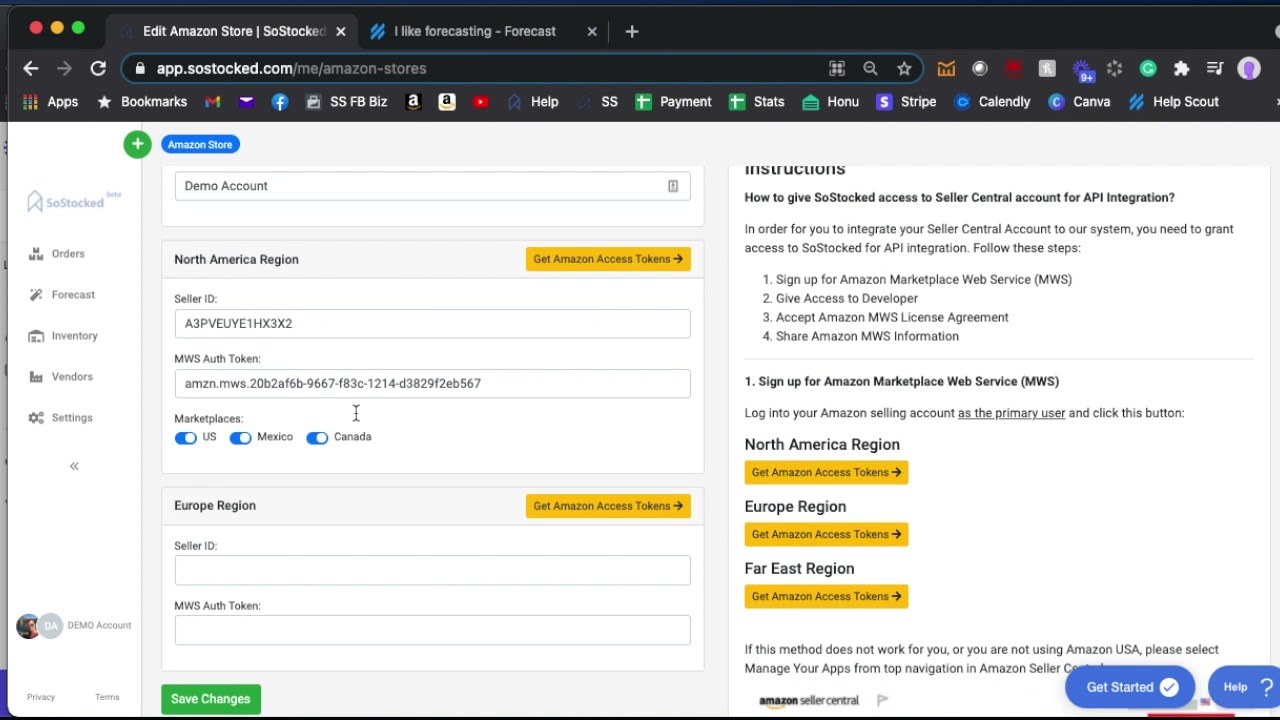
Task: Toggle the US marketplace switch
Action: click(x=186, y=438)
